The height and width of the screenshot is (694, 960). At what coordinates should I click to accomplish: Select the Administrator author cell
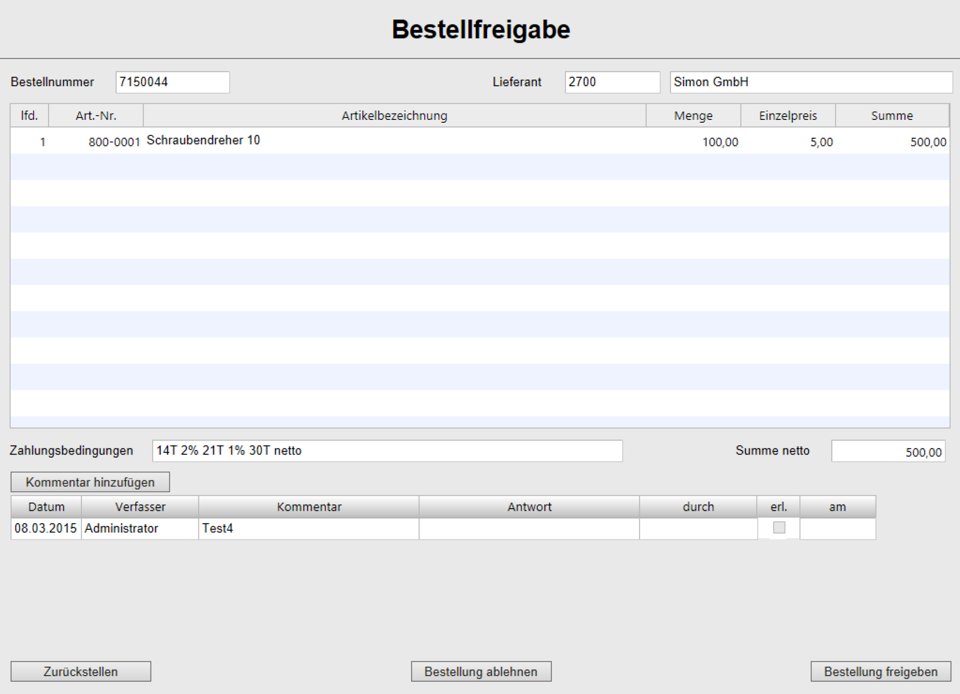click(x=140, y=528)
